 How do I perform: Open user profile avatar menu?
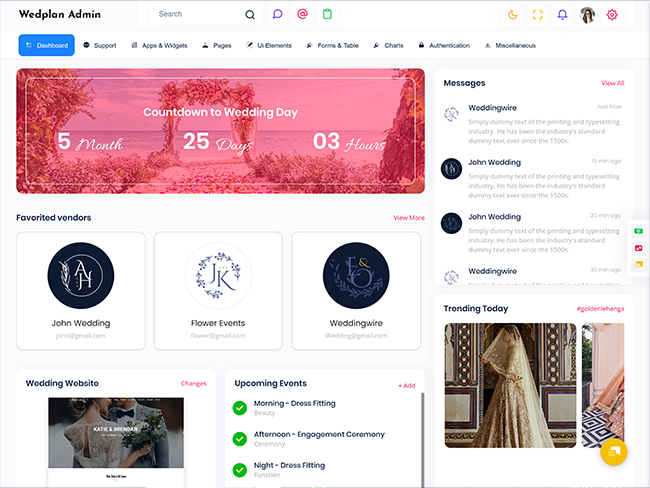[587, 15]
